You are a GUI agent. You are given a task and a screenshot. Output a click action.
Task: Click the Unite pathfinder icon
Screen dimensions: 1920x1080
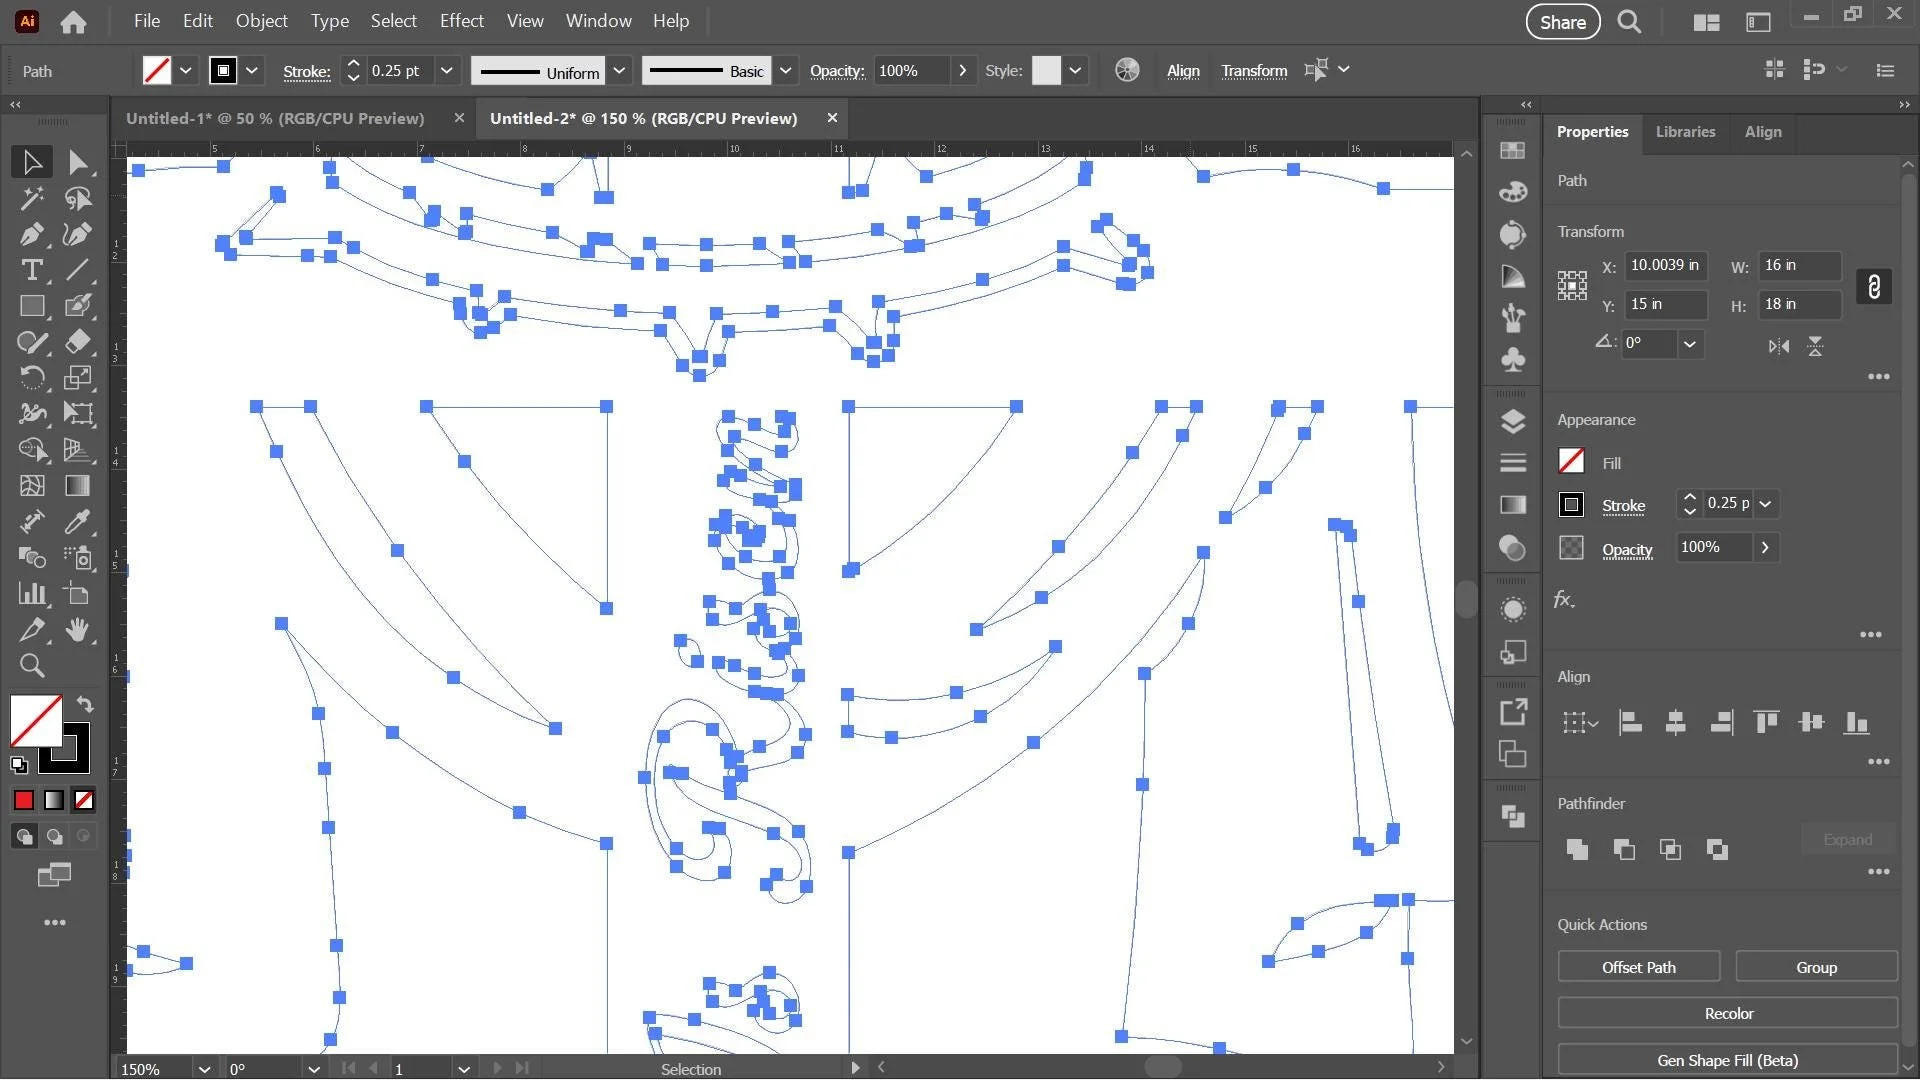[1577, 849]
